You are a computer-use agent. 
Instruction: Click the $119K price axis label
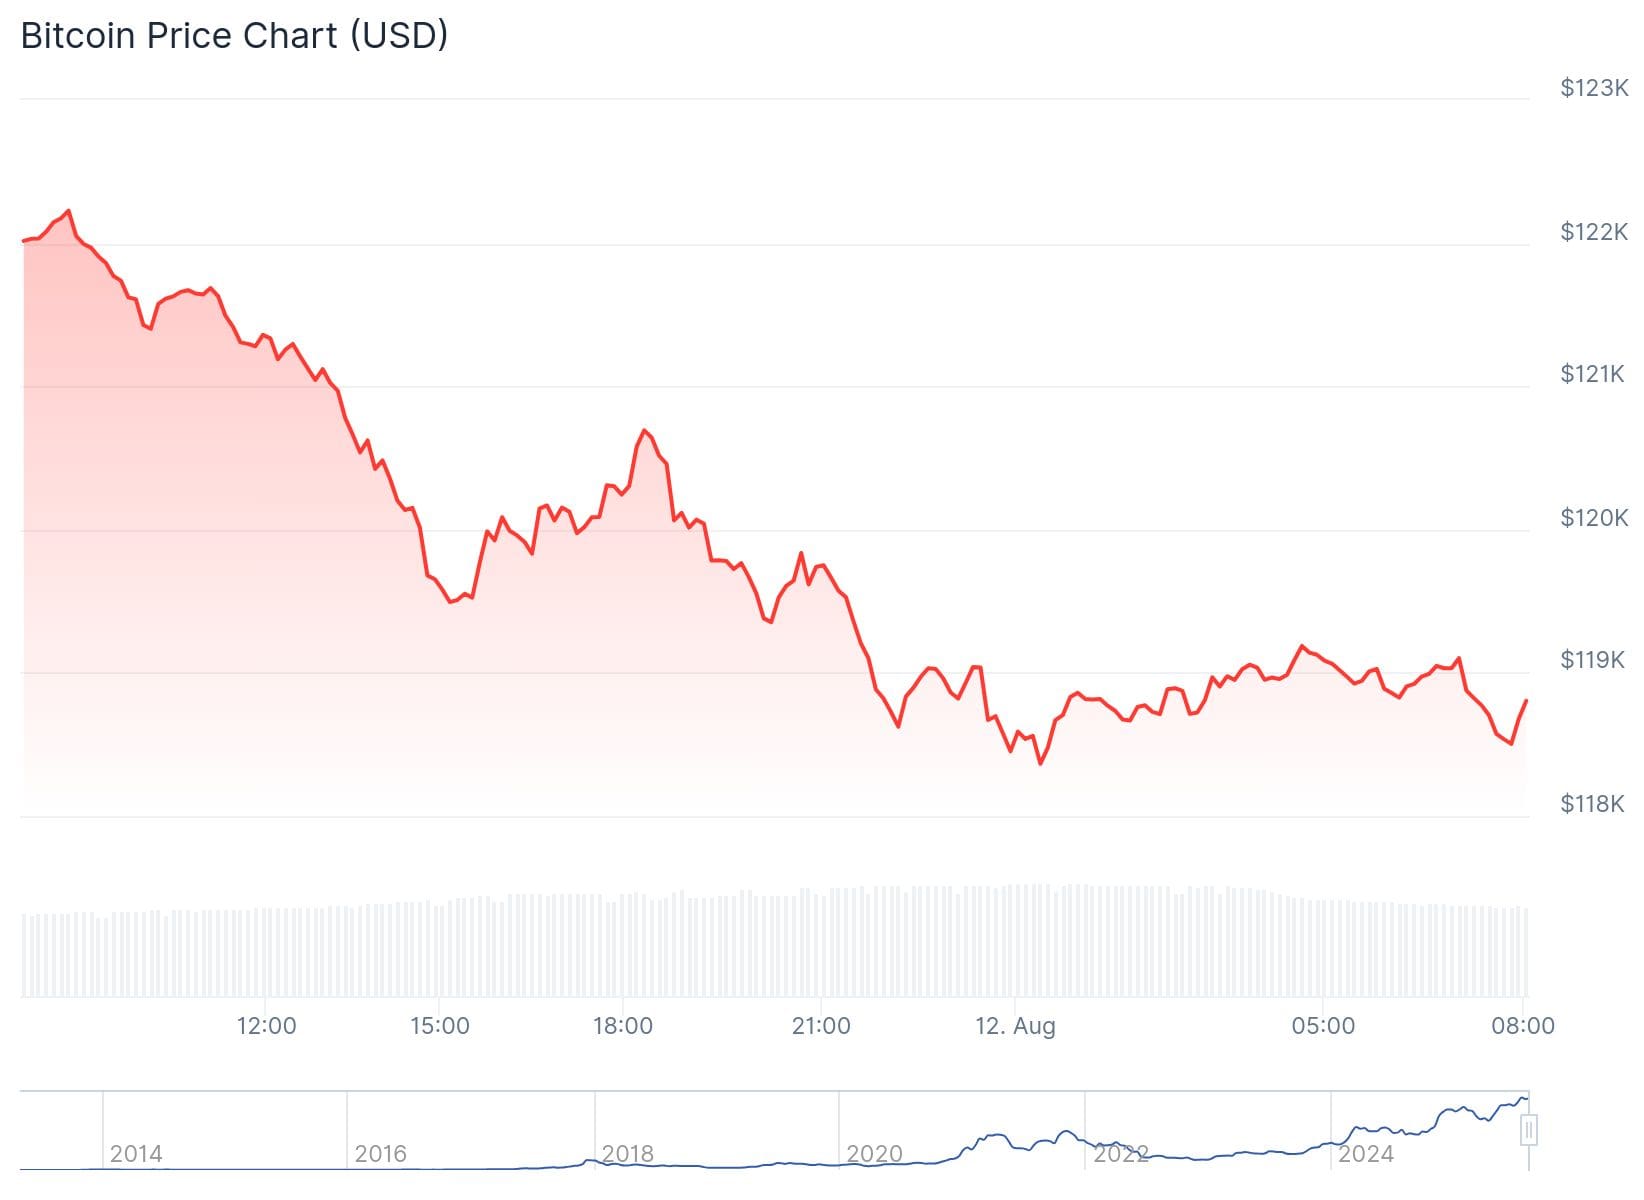tap(1592, 660)
